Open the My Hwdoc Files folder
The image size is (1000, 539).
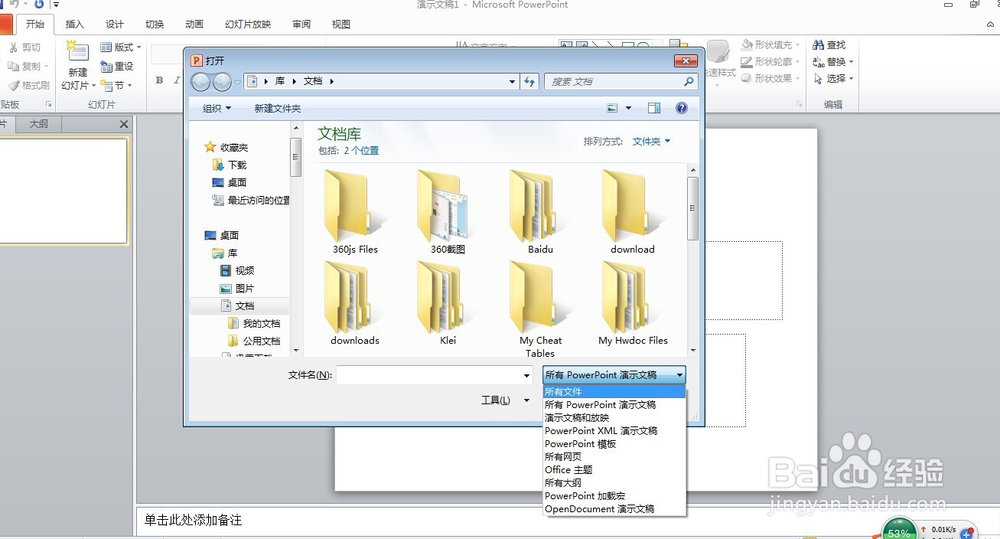[x=633, y=304]
